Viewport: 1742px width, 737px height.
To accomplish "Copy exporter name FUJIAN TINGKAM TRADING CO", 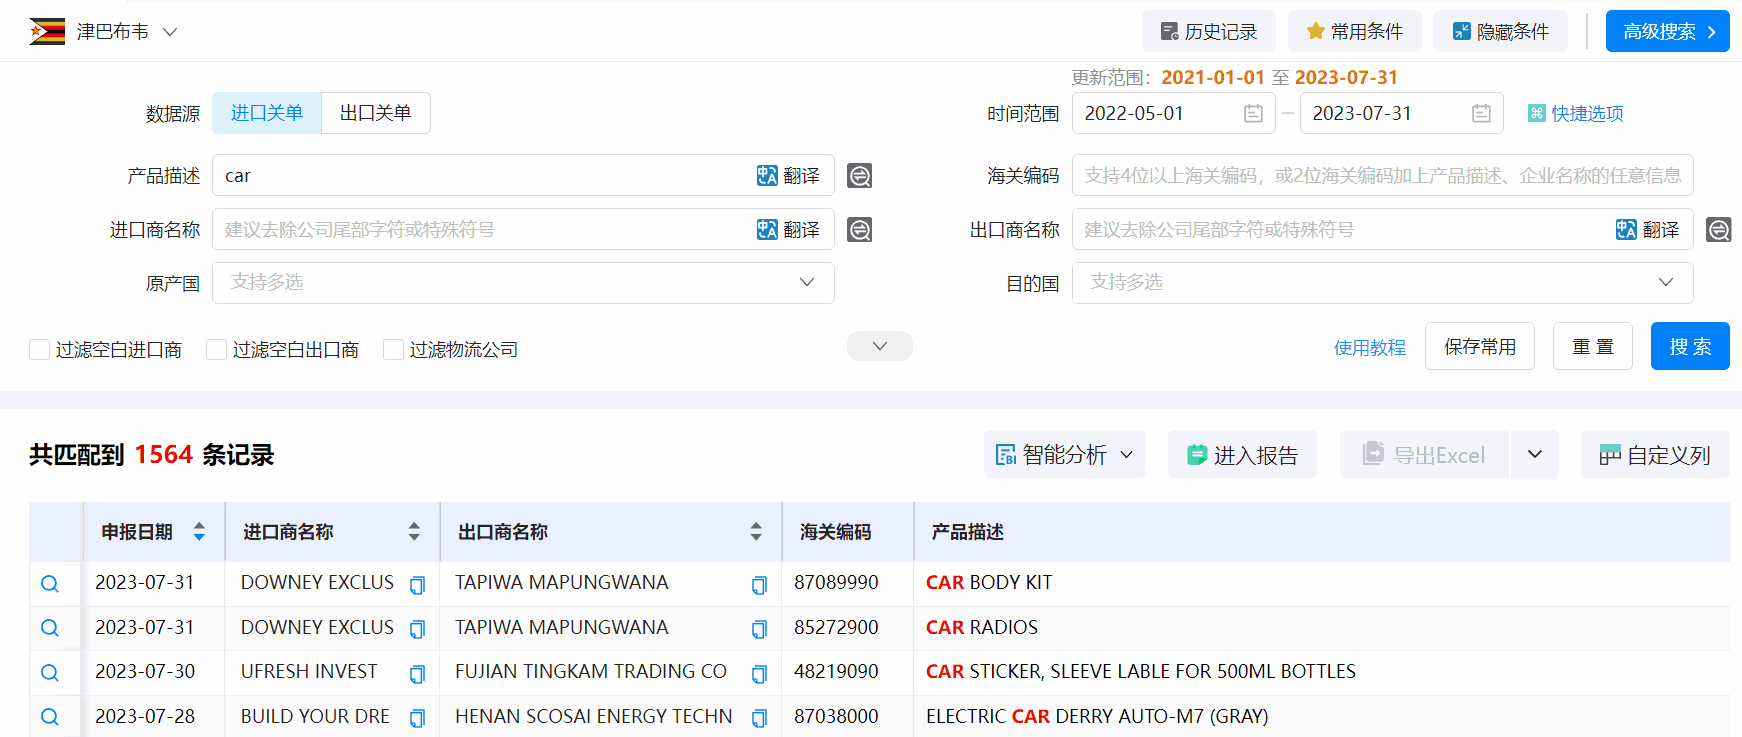I will click(x=759, y=674).
